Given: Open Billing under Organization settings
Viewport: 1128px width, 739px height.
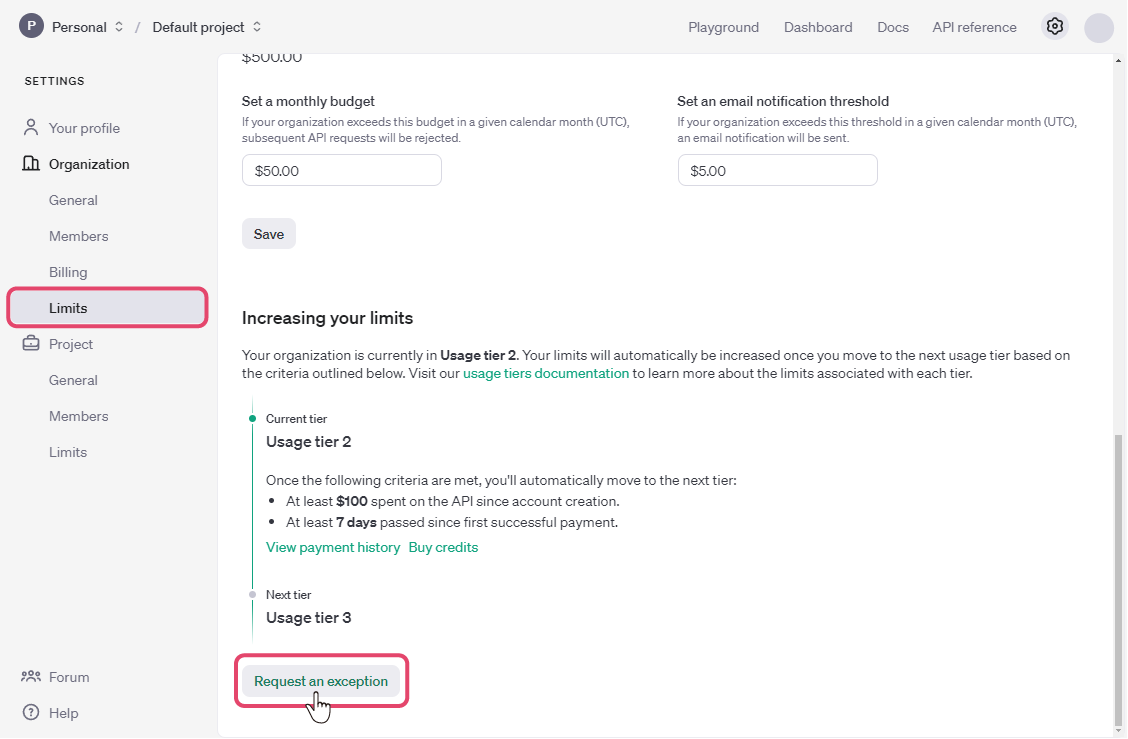Looking at the screenshot, I should [x=68, y=272].
